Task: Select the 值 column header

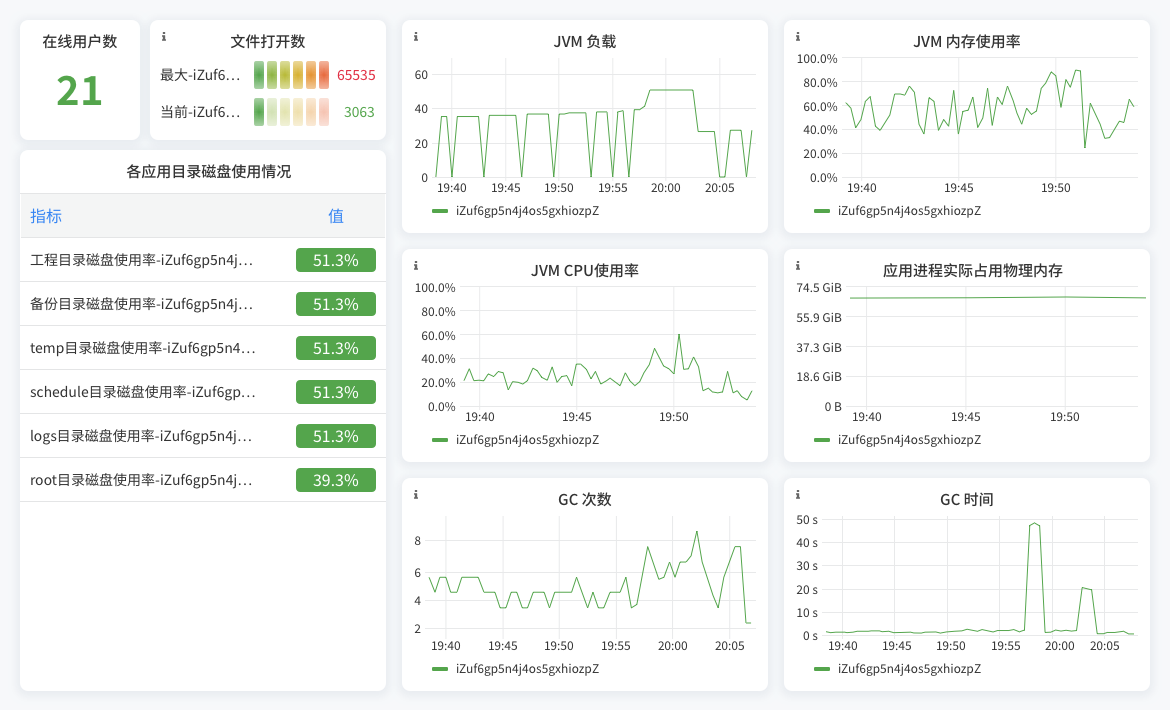Action: click(335, 216)
